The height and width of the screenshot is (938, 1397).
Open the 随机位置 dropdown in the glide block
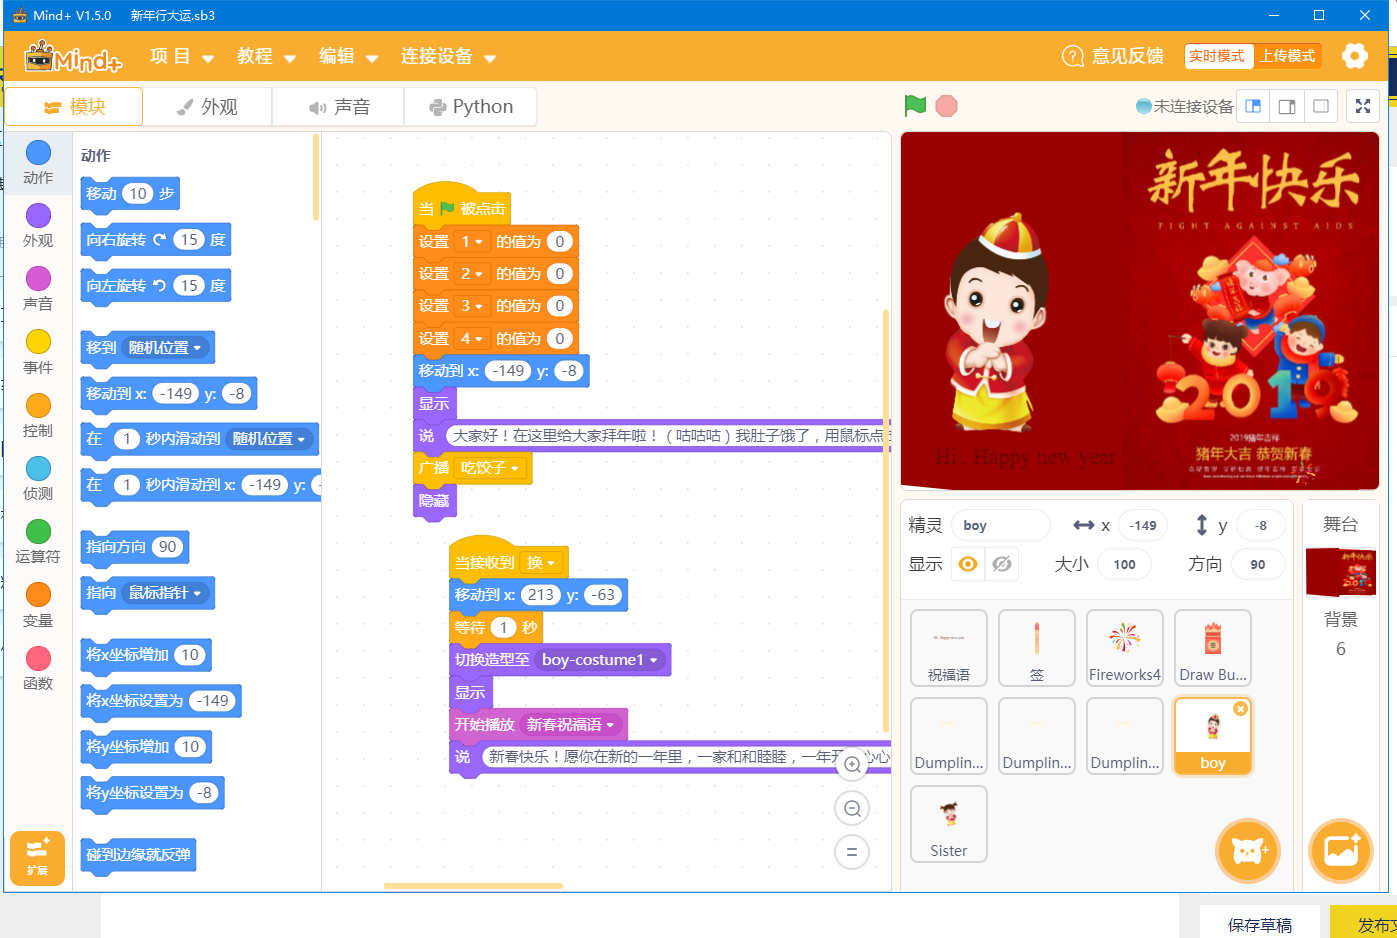coord(270,439)
